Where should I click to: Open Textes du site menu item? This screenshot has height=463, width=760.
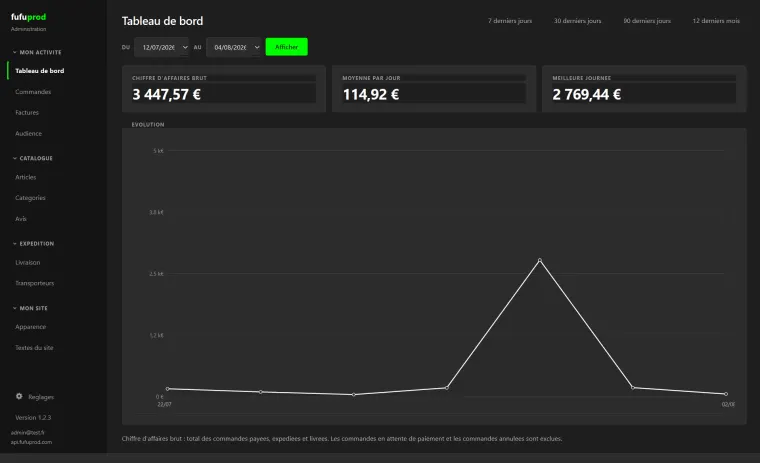(34, 348)
